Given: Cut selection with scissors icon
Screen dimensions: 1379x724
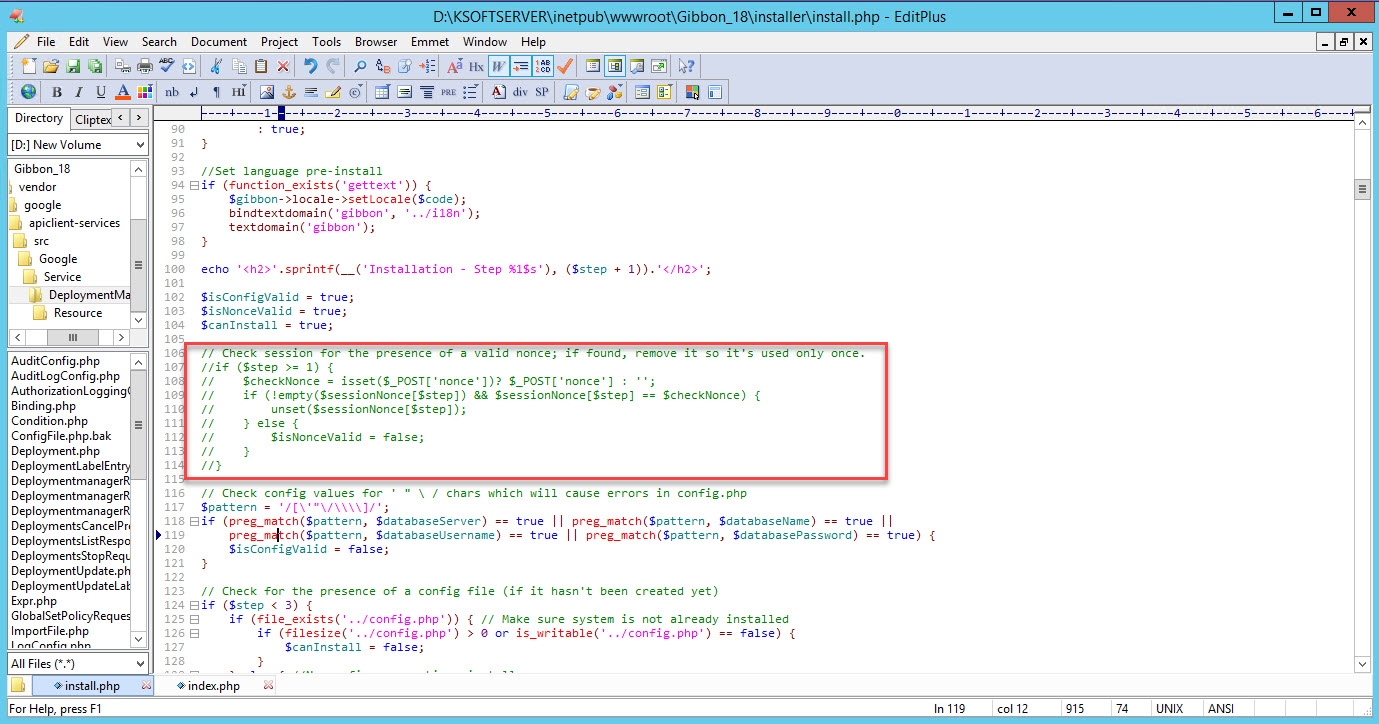Looking at the screenshot, I should [x=215, y=66].
